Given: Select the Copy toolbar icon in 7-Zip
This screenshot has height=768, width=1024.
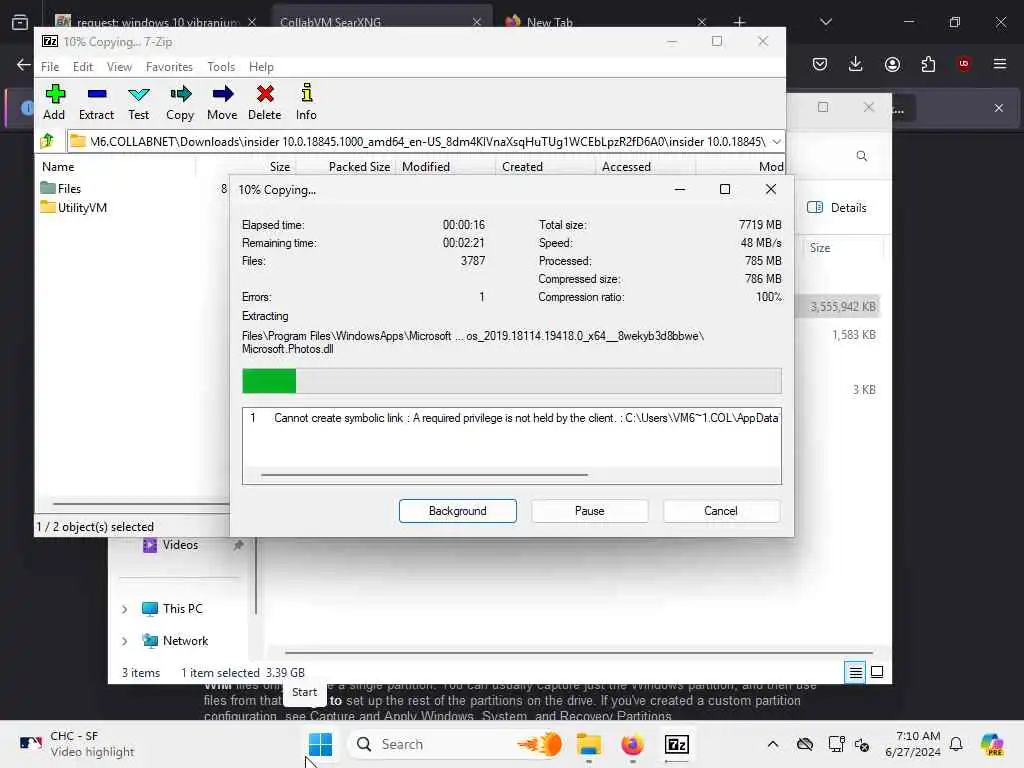Looking at the screenshot, I should 180,103.
